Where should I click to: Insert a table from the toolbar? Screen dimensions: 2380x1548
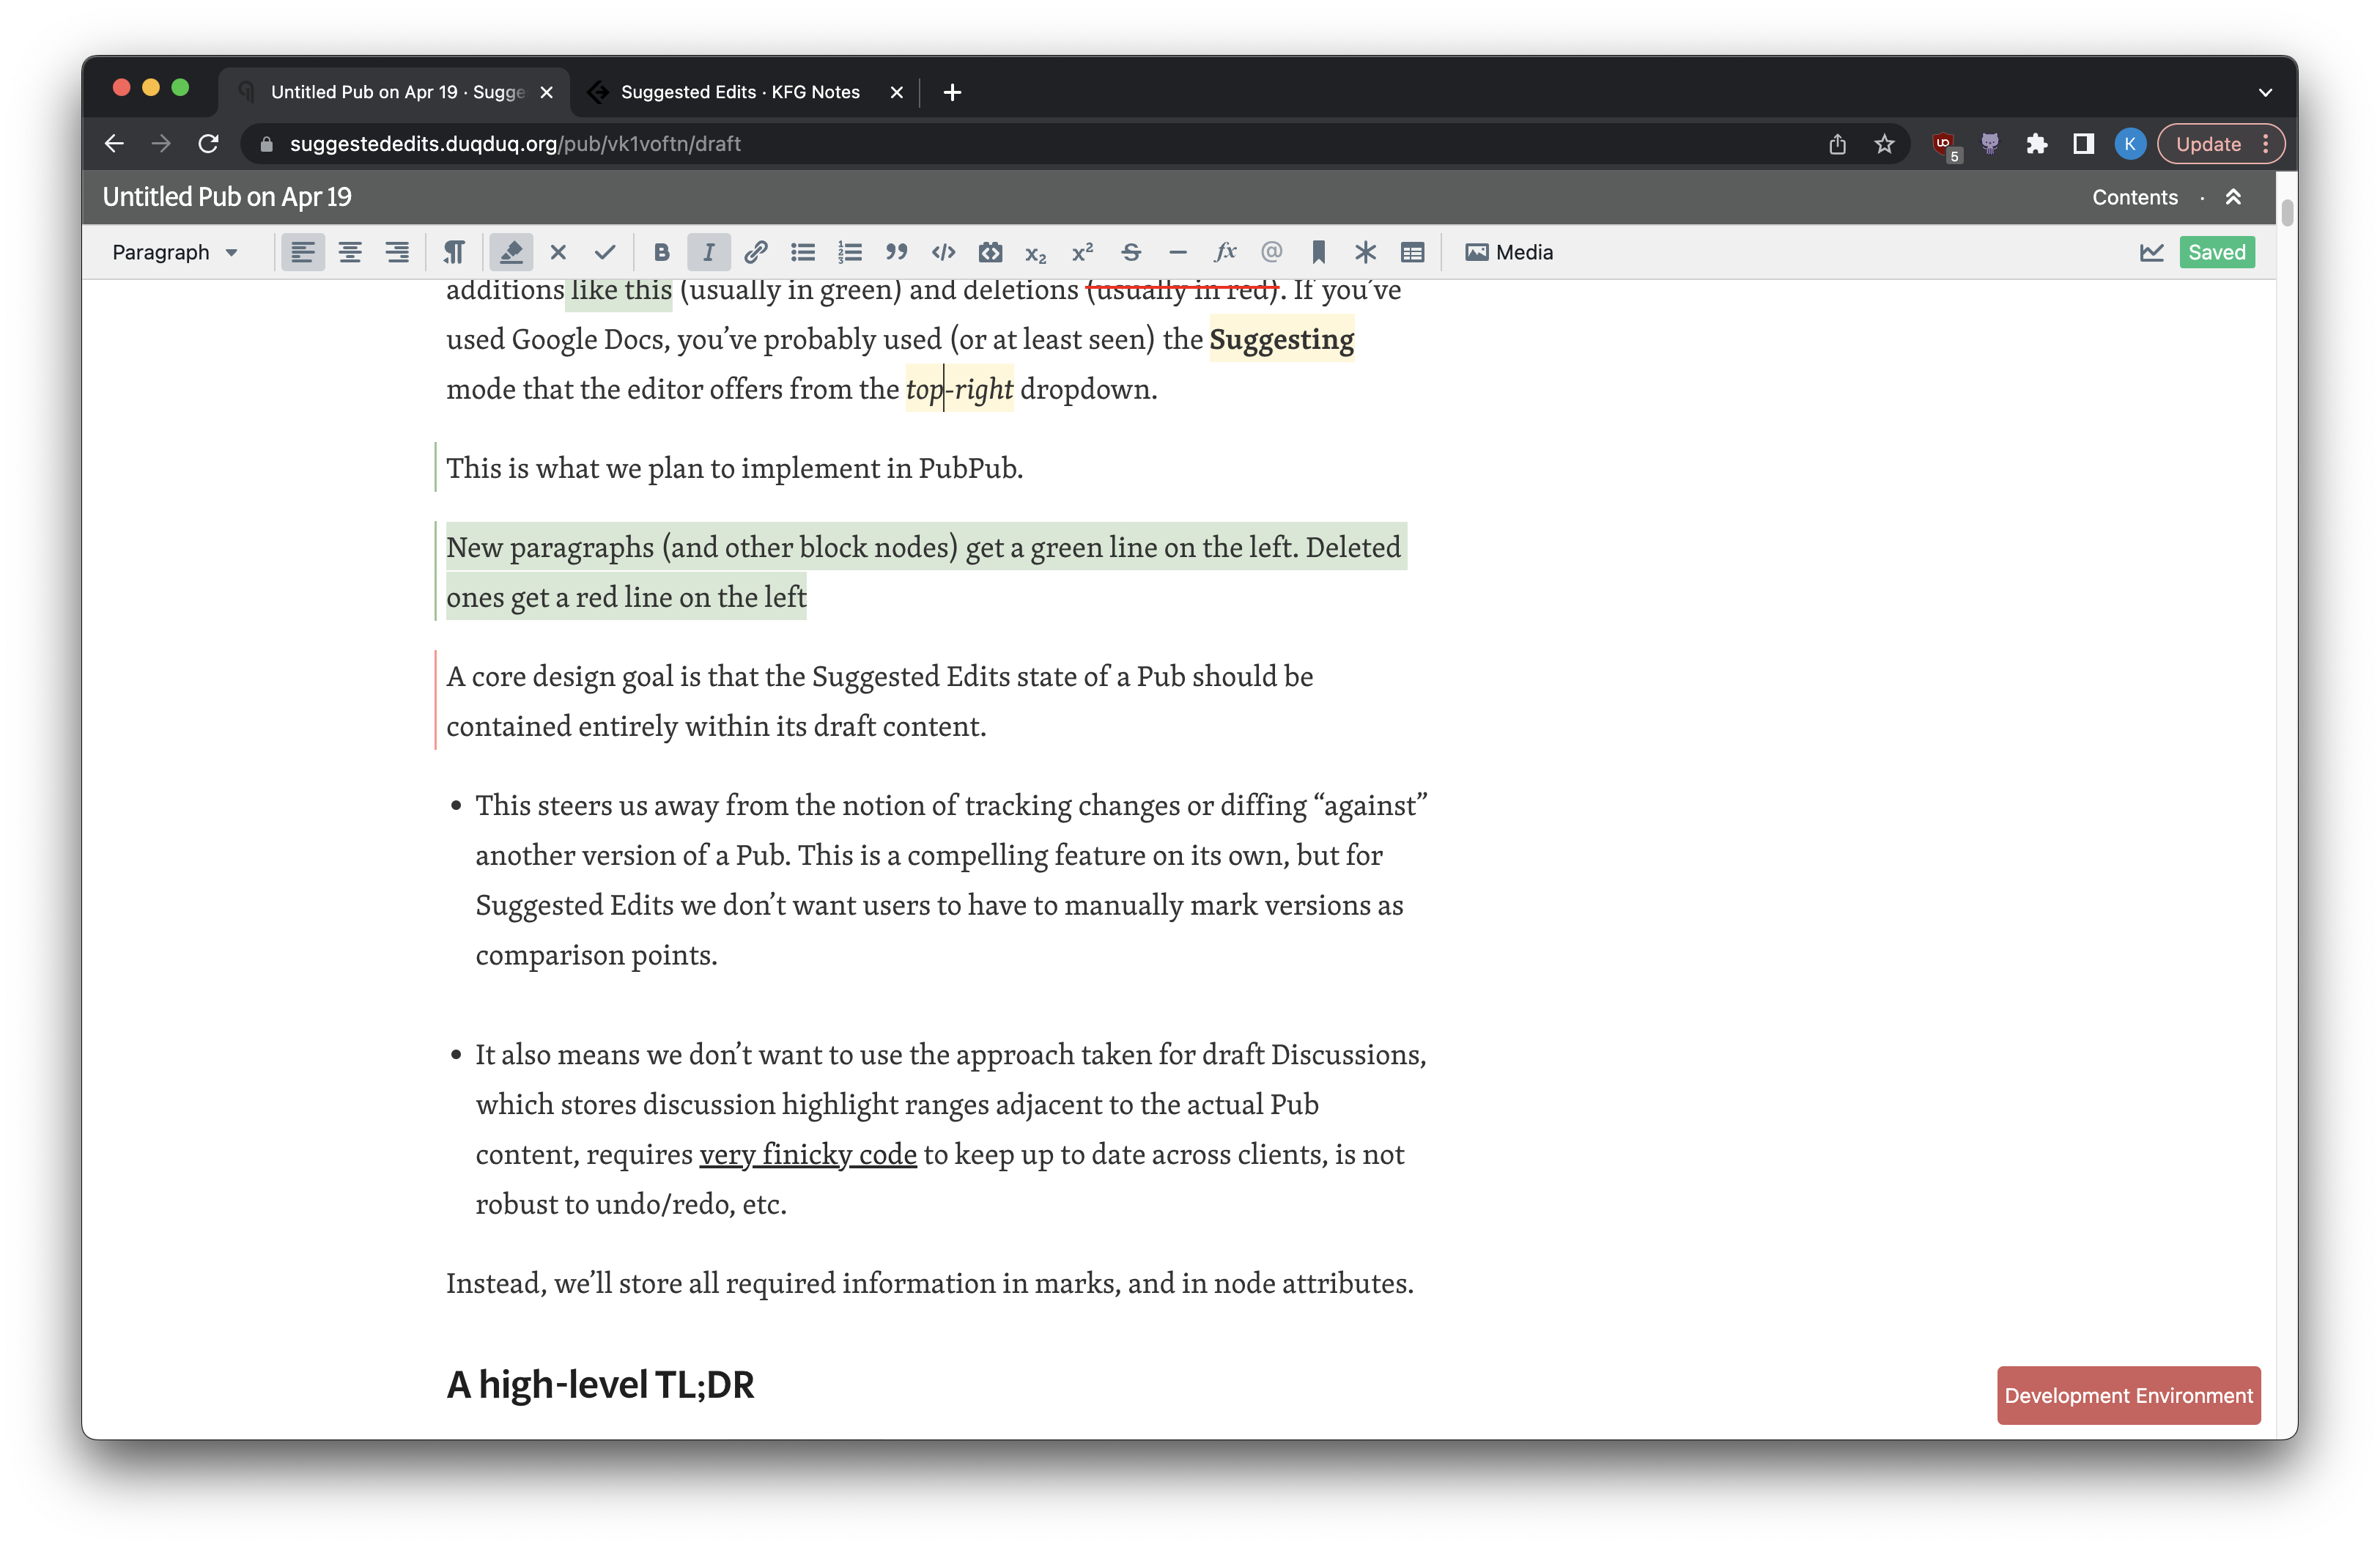[1411, 252]
